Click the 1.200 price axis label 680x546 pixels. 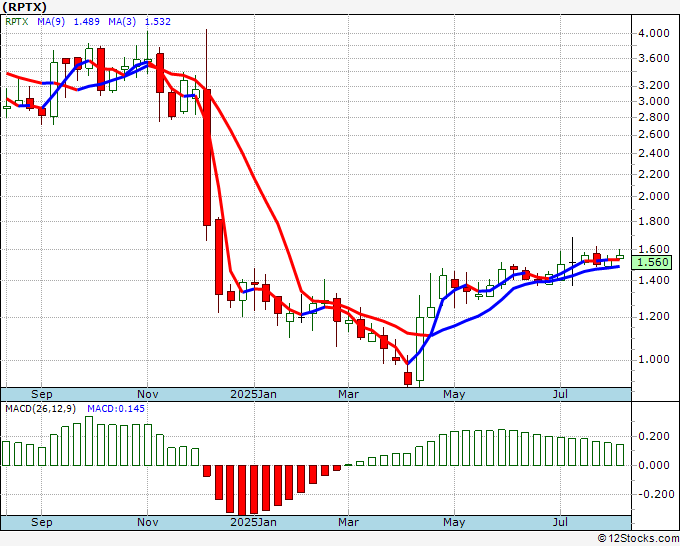click(x=654, y=317)
